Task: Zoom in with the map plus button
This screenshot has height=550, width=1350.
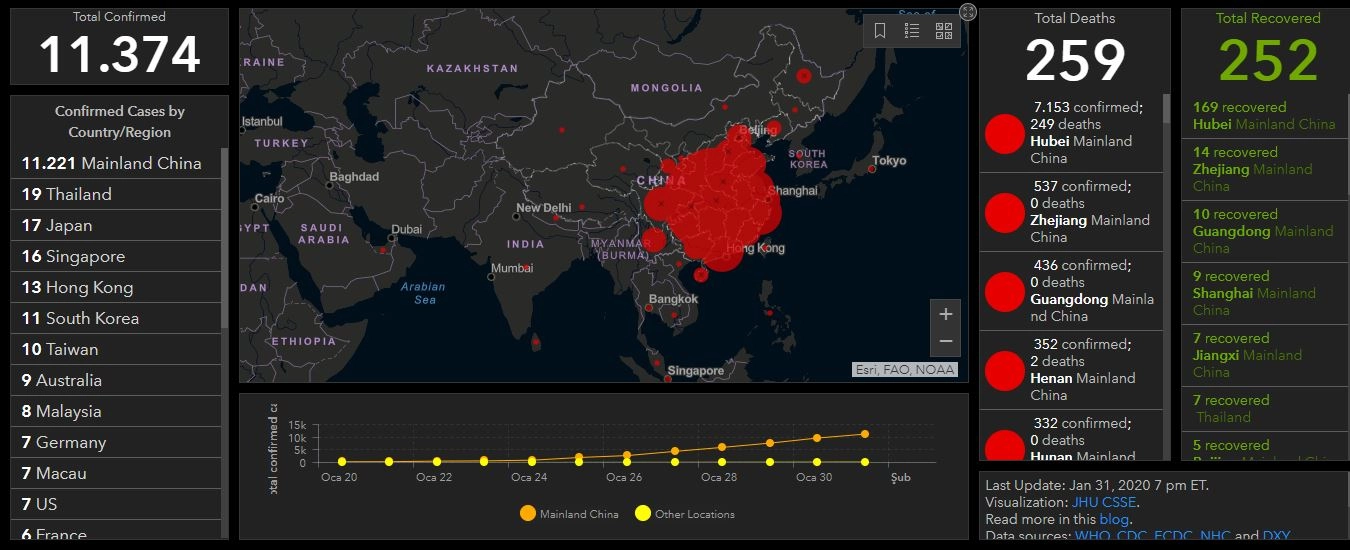Action: click(945, 314)
